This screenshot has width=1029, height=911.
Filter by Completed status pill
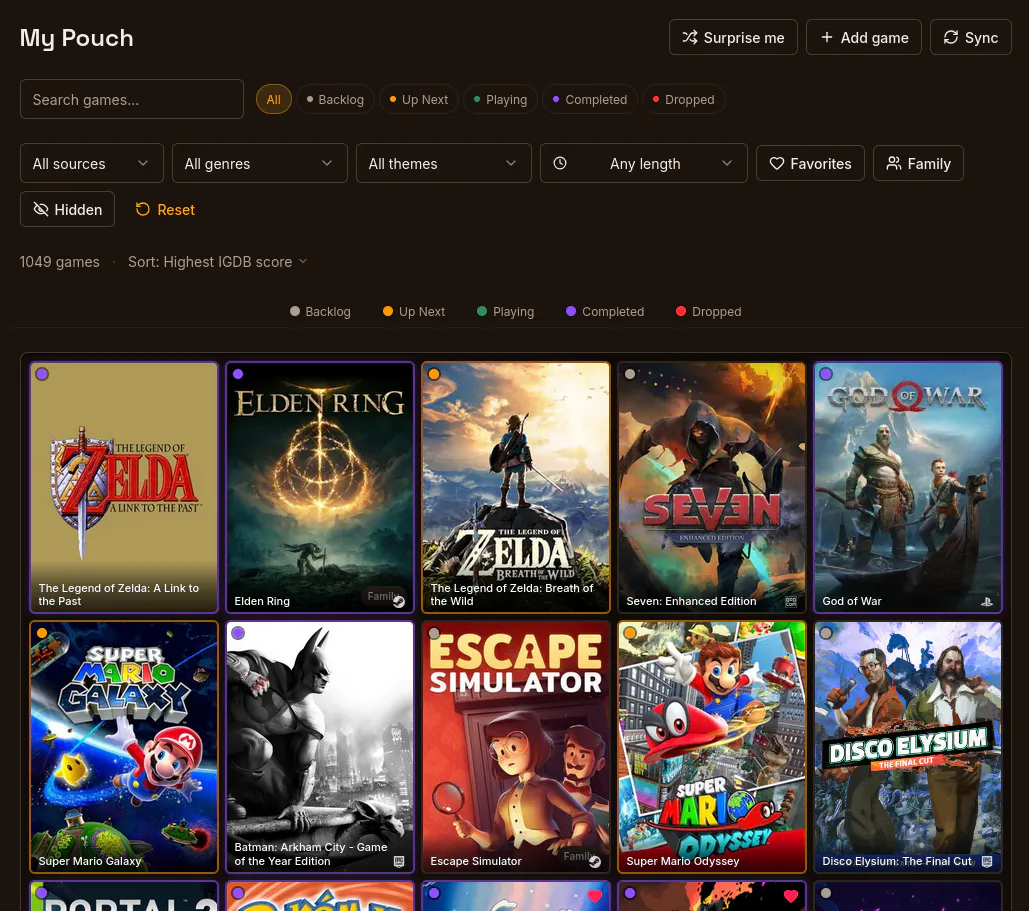click(x=590, y=100)
